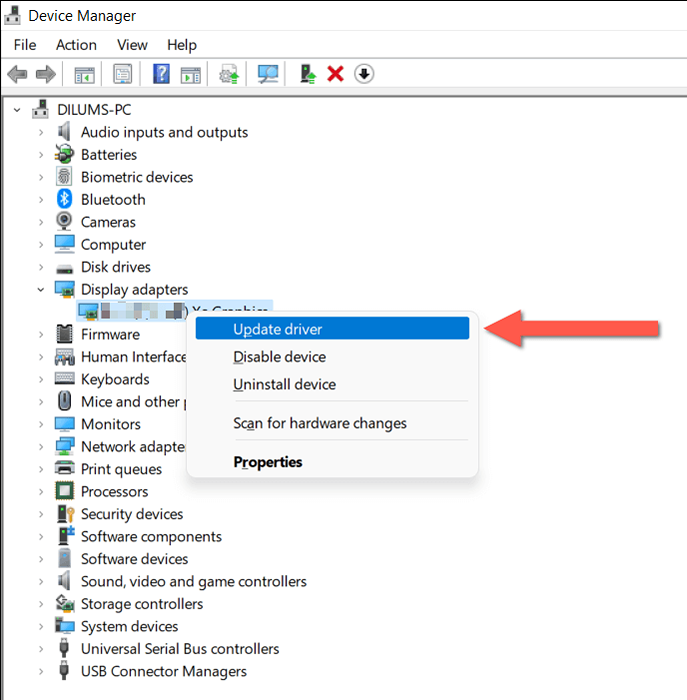Expand the Audio inputs and outputs node
The image size is (687, 700).
41,133
